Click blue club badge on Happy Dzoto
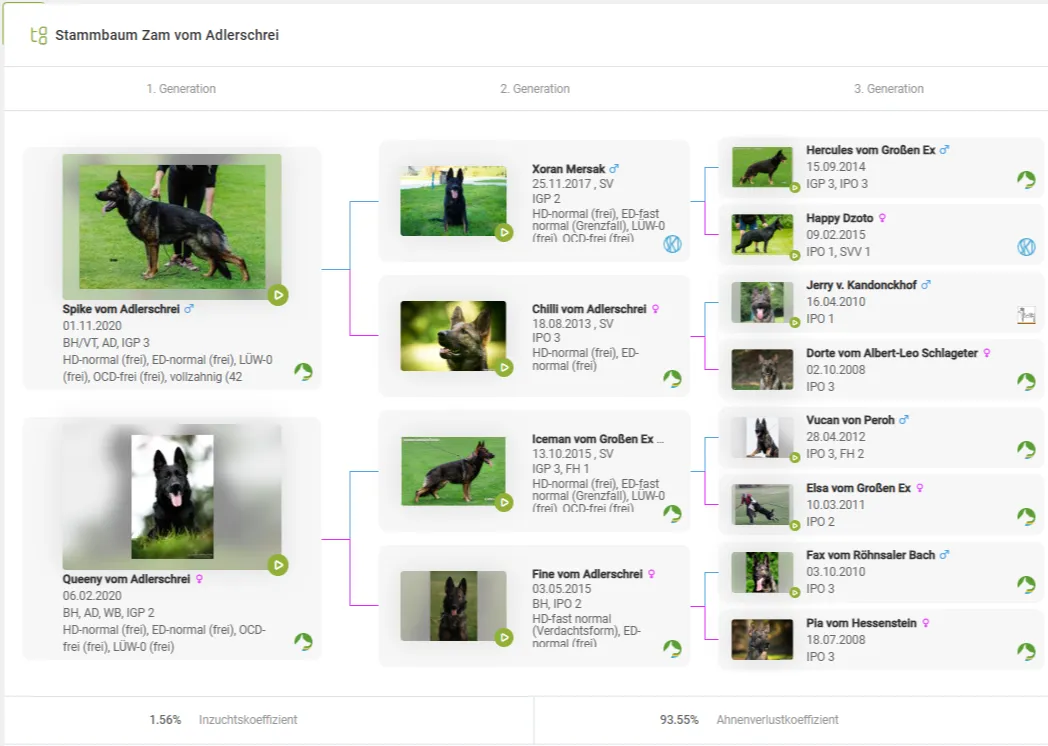The width and height of the screenshot is (1048, 746). click(x=1026, y=247)
